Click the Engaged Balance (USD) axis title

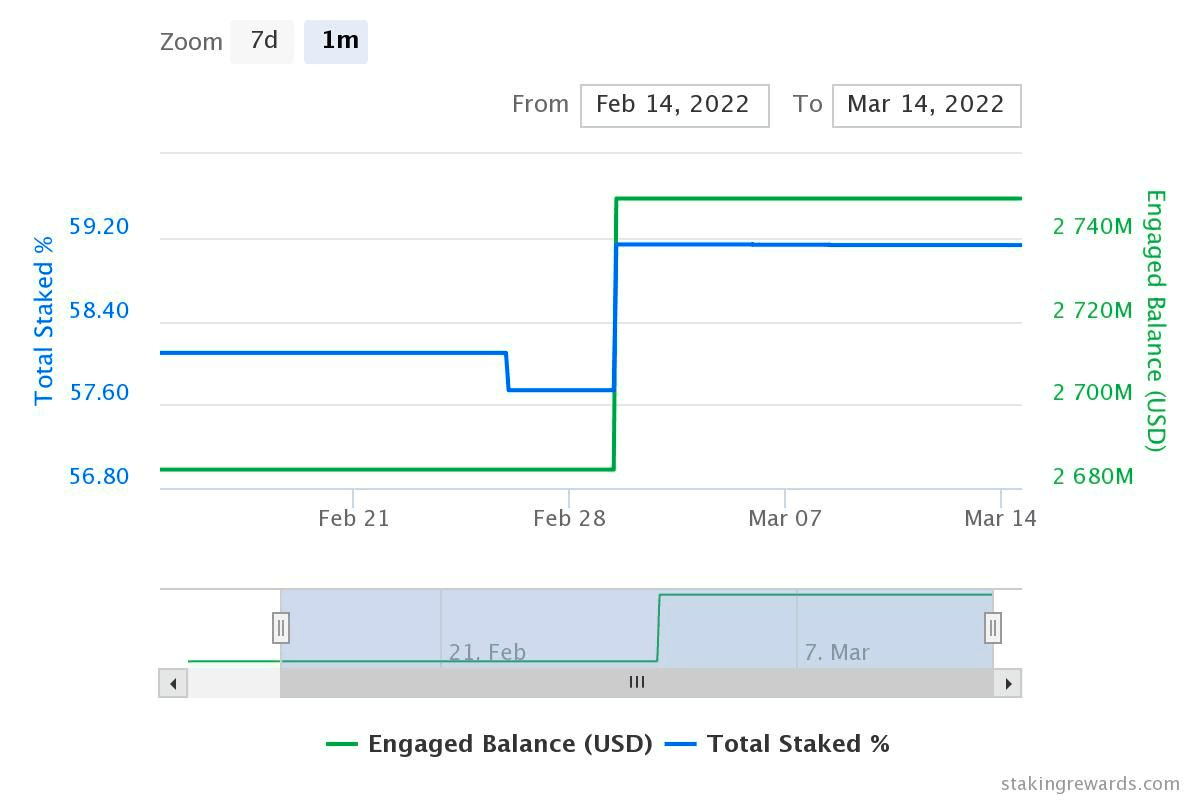click(x=1156, y=320)
